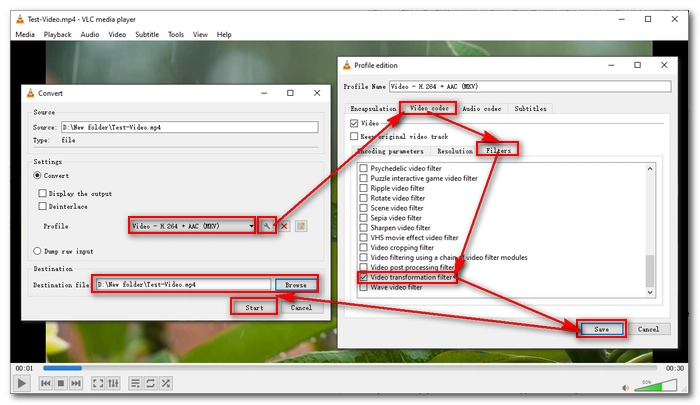Viewport: 700px width, 405px height.
Task: Open the Media menu
Action: click(x=25, y=34)
